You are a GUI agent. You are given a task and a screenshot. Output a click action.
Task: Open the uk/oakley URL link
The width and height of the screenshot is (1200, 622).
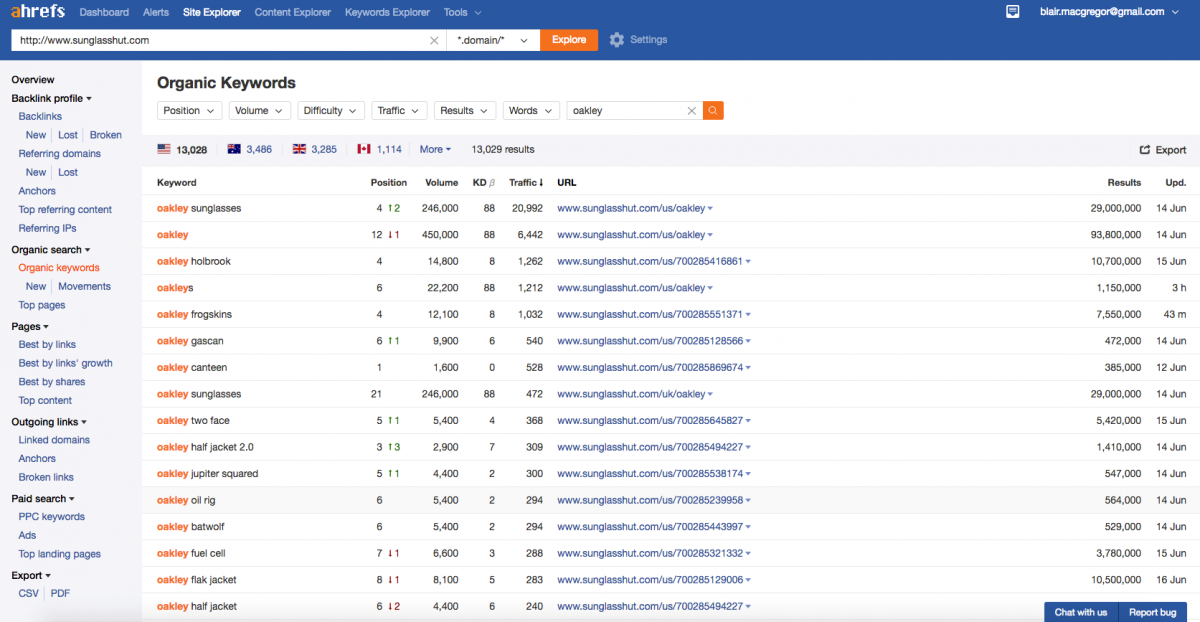tap(631, 394)
